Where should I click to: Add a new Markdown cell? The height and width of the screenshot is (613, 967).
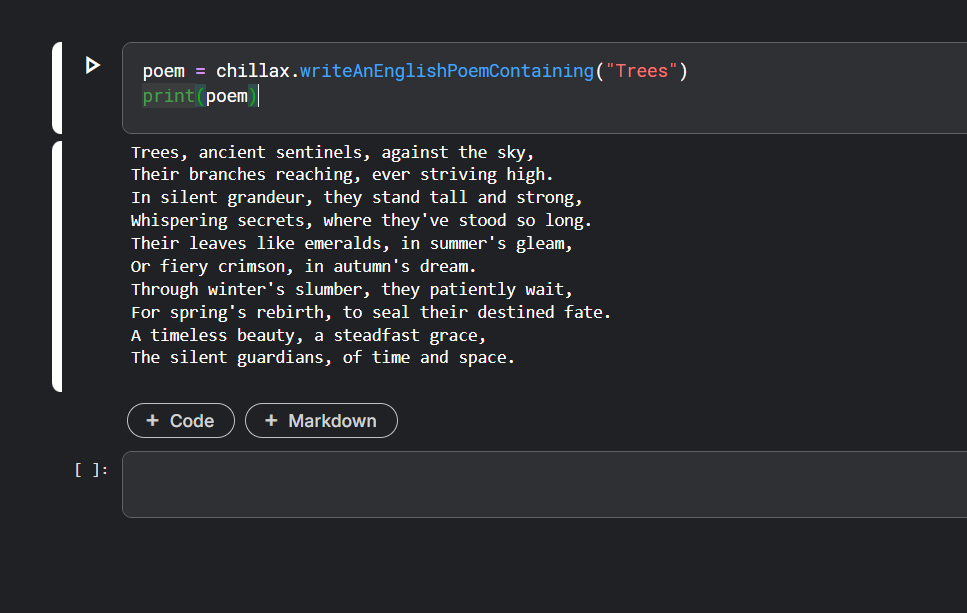(x=321, y=421)
